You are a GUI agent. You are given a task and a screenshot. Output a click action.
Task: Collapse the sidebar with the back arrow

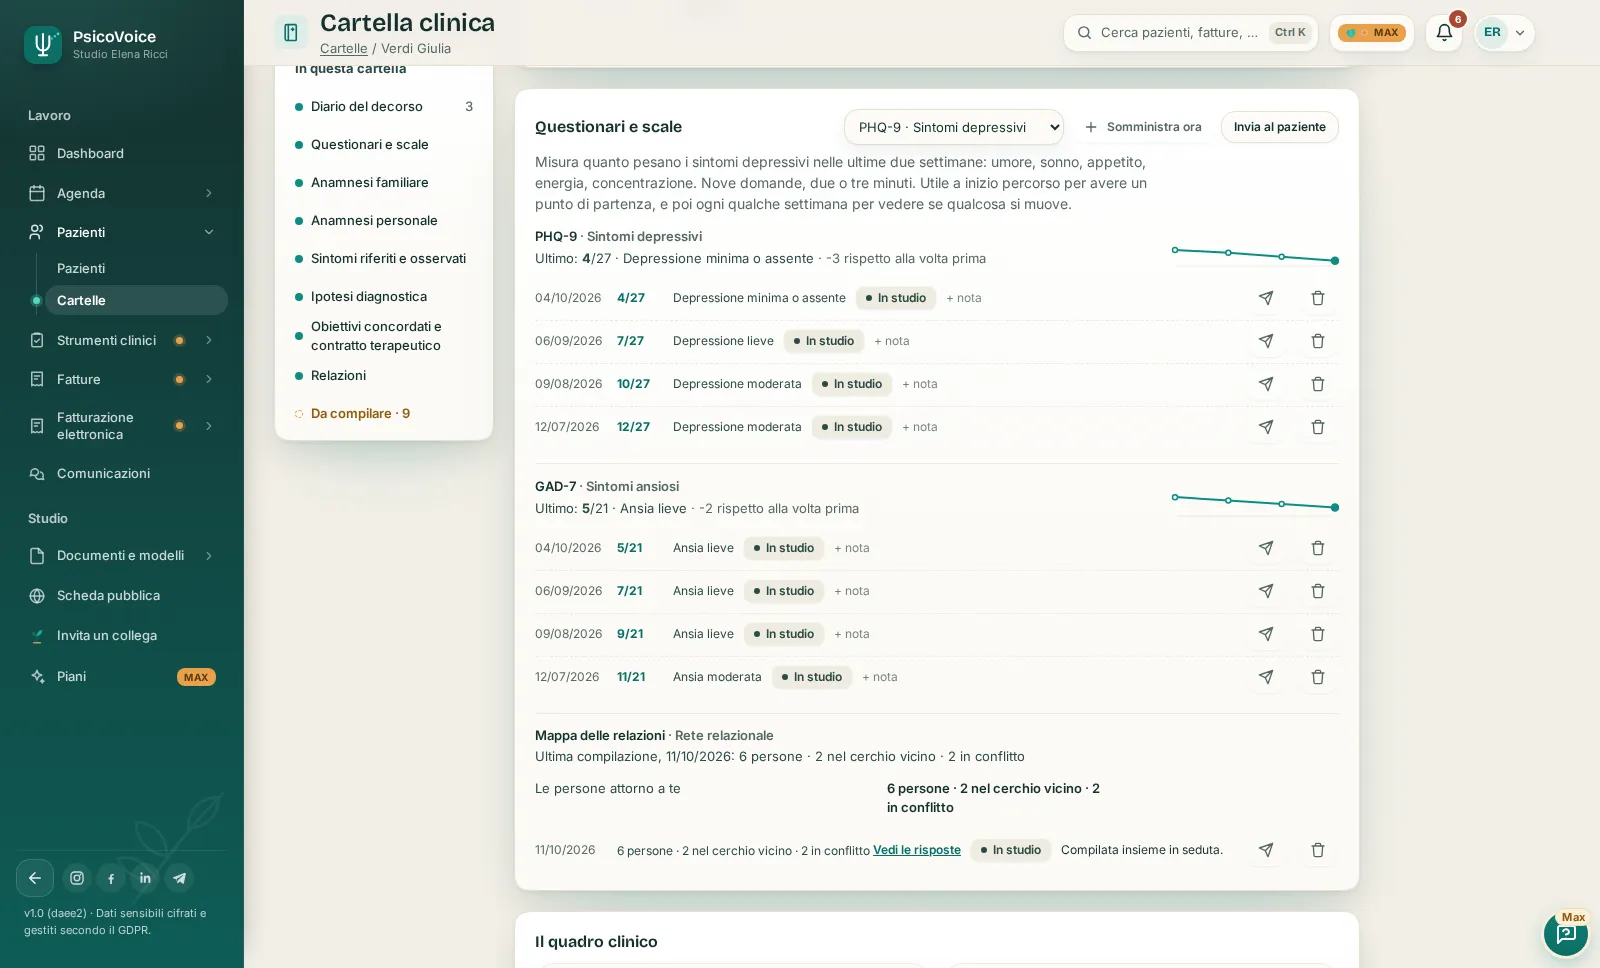(x=35, y=878)
